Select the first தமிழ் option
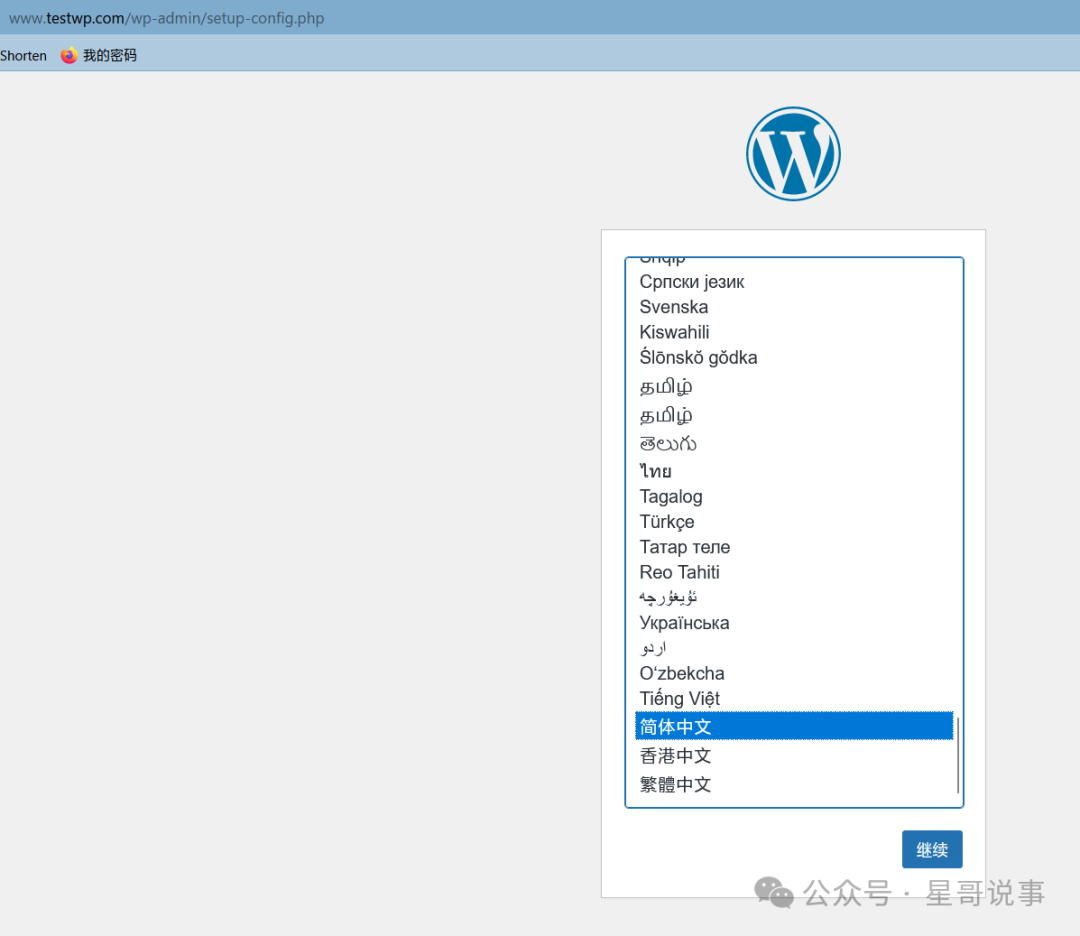The image size is (1080, 936). tap(794, 386)
